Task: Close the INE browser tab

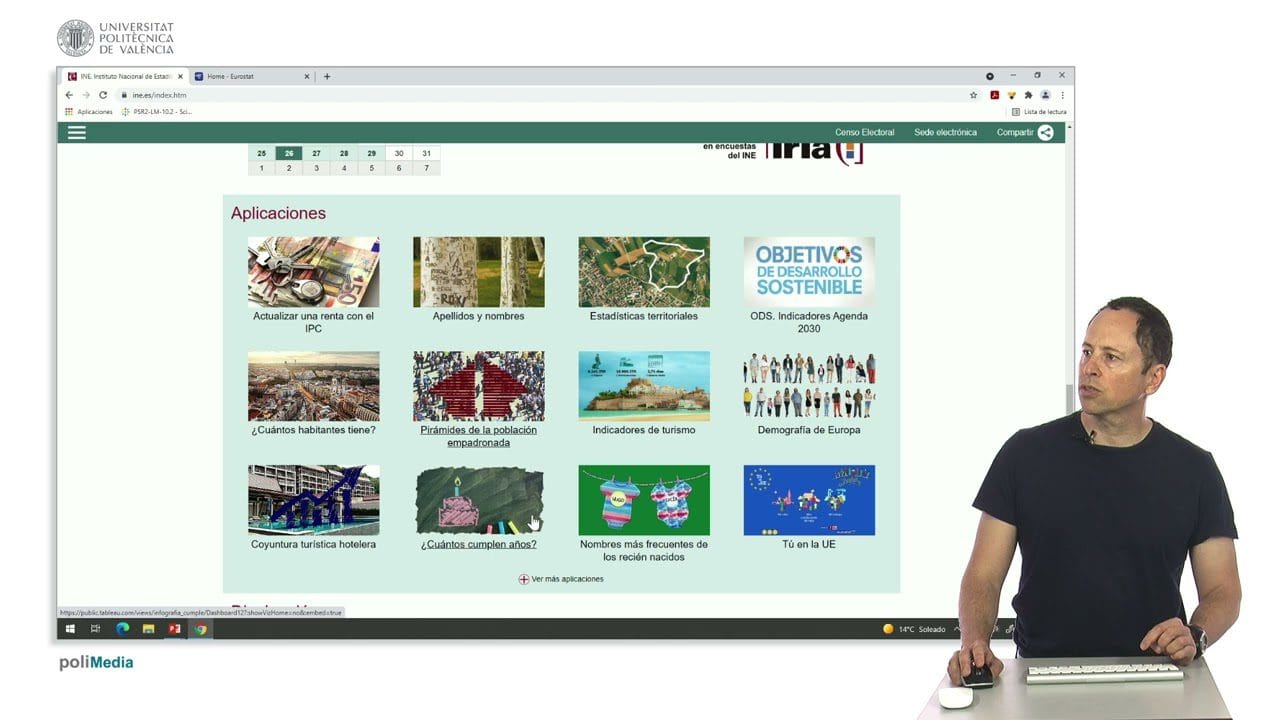Action: [180, 76]
